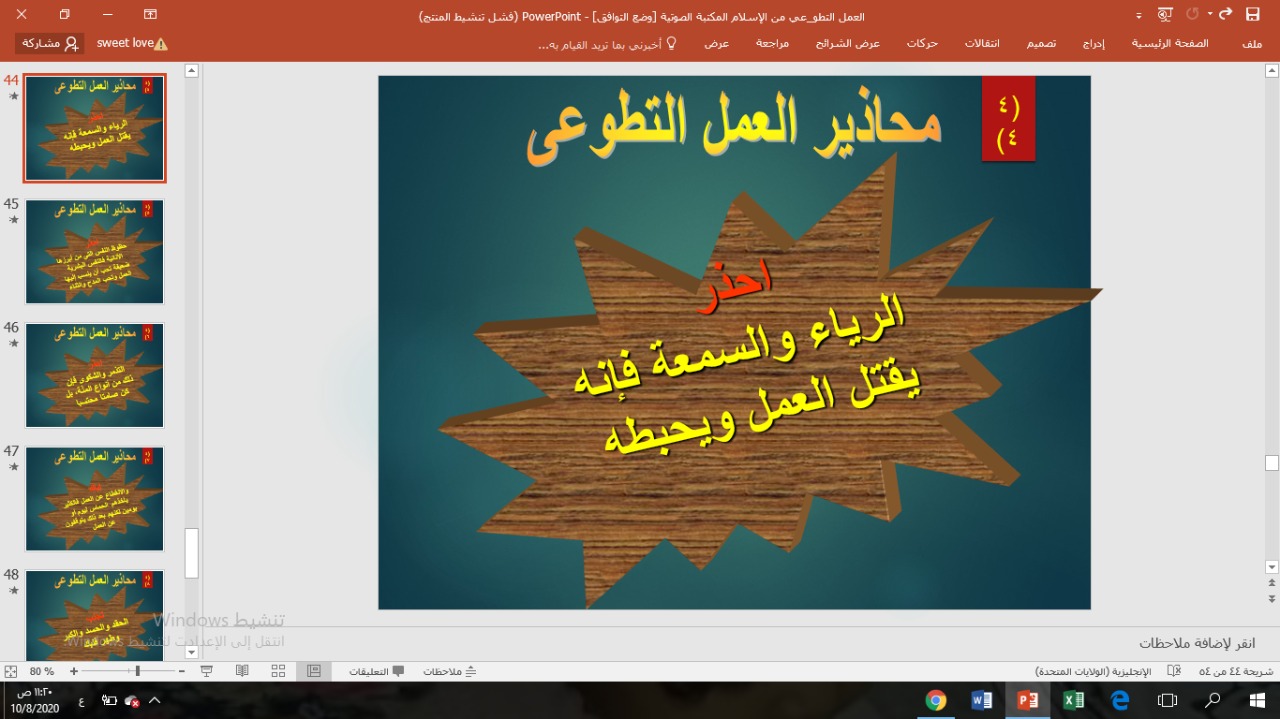Open the تصميم (Design) ribbon tab
Screen dimensions: 1280x719
click(x=1041, y=44)
